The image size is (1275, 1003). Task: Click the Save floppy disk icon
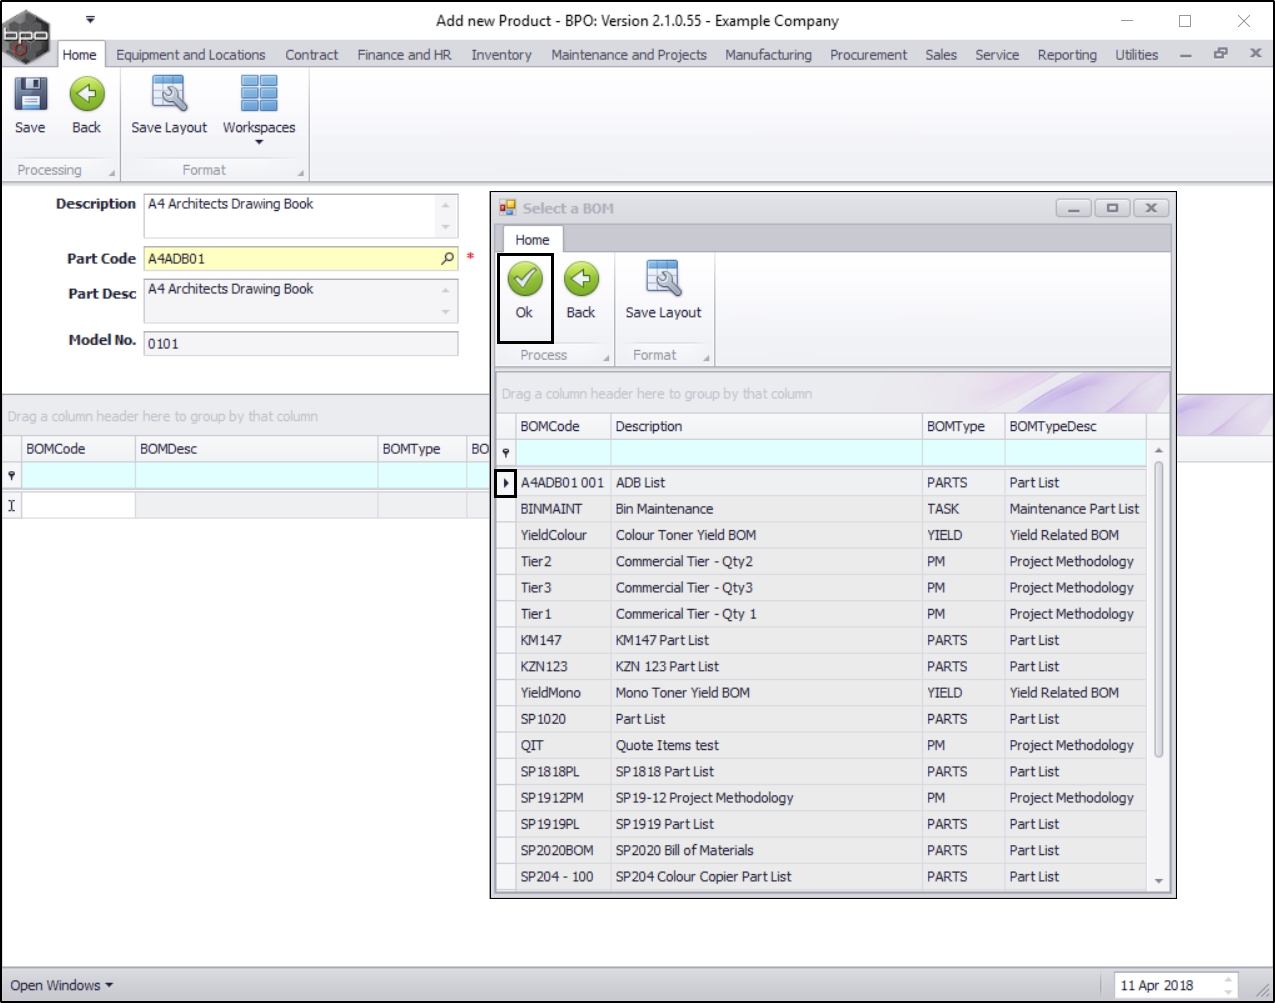(x=30, y=95)
